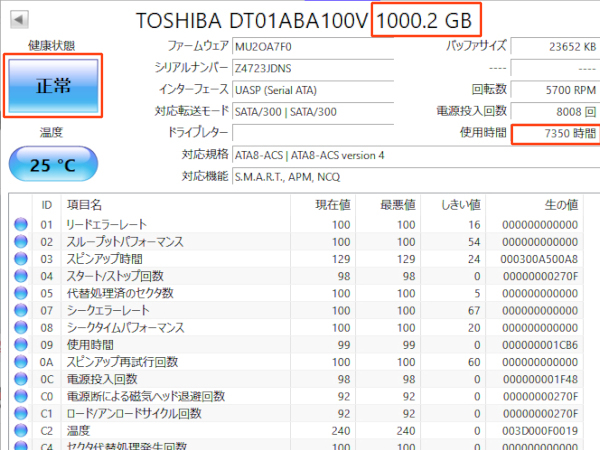Viewport: 600px width, 450px height.
Task: Click the serial number field Z4723JDNS
Action: [x=313, y=68]
